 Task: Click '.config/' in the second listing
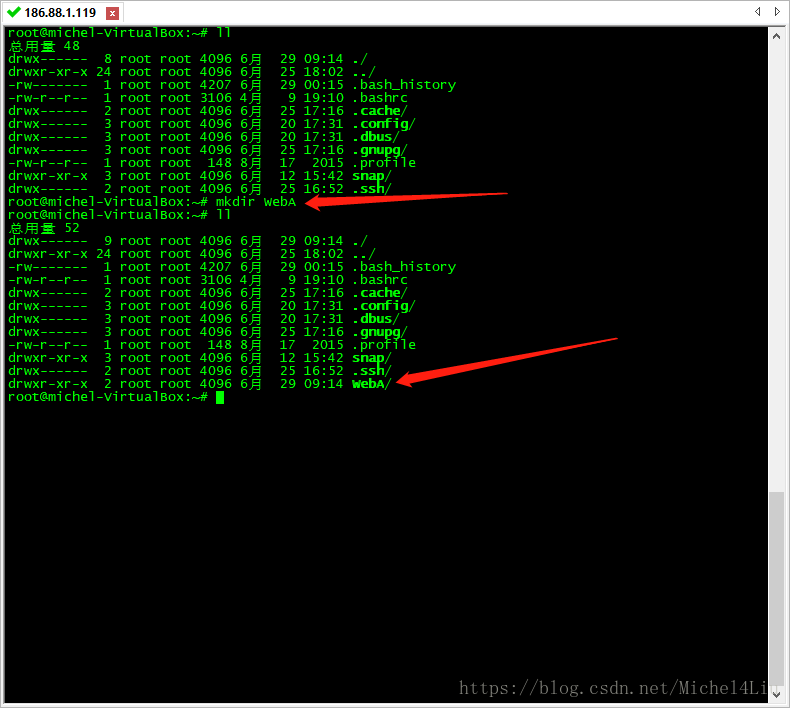(x=384, y=306)
